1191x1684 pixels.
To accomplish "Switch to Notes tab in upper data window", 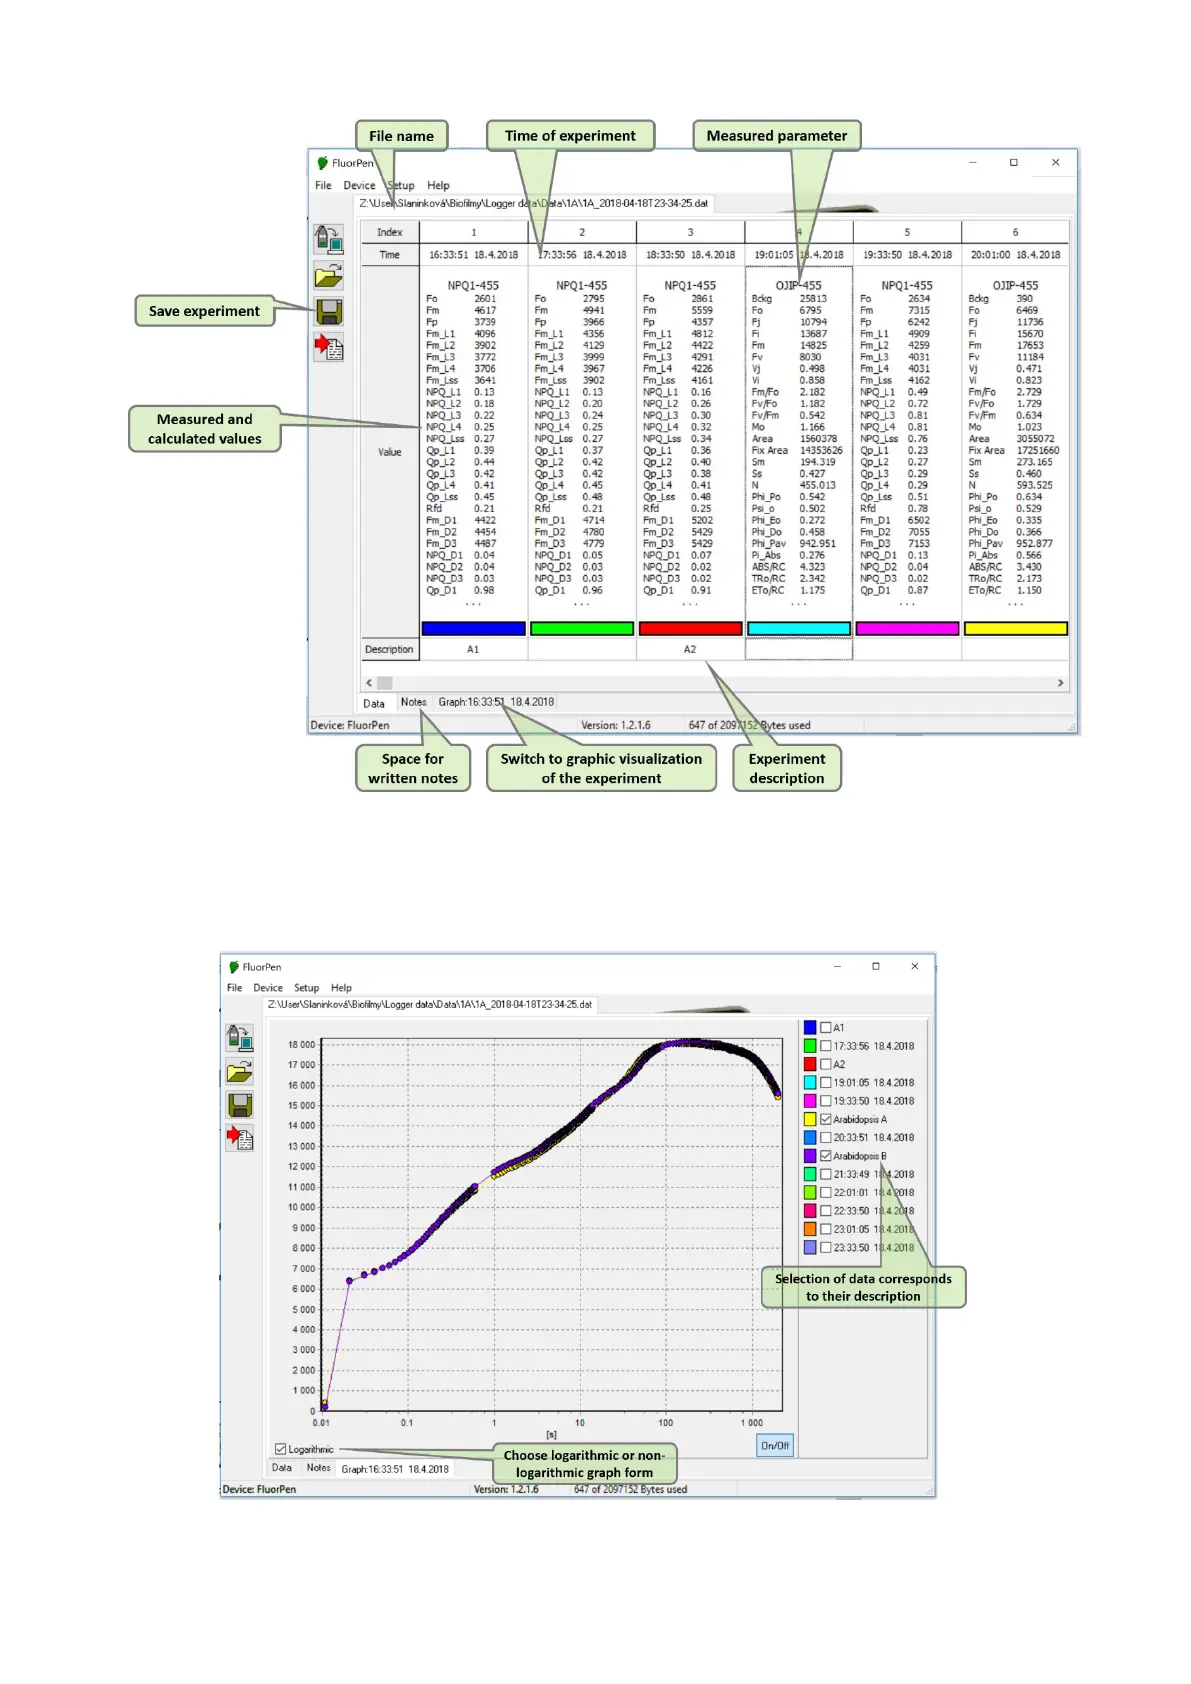I will 413,702.
